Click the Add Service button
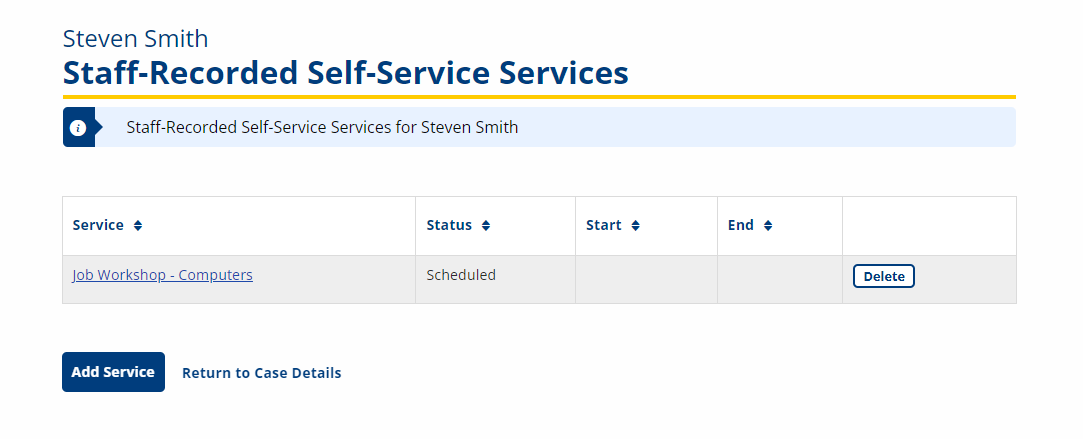Image resolution: width=1083 pixels, height=439 pixels. [x=113, y=372]
